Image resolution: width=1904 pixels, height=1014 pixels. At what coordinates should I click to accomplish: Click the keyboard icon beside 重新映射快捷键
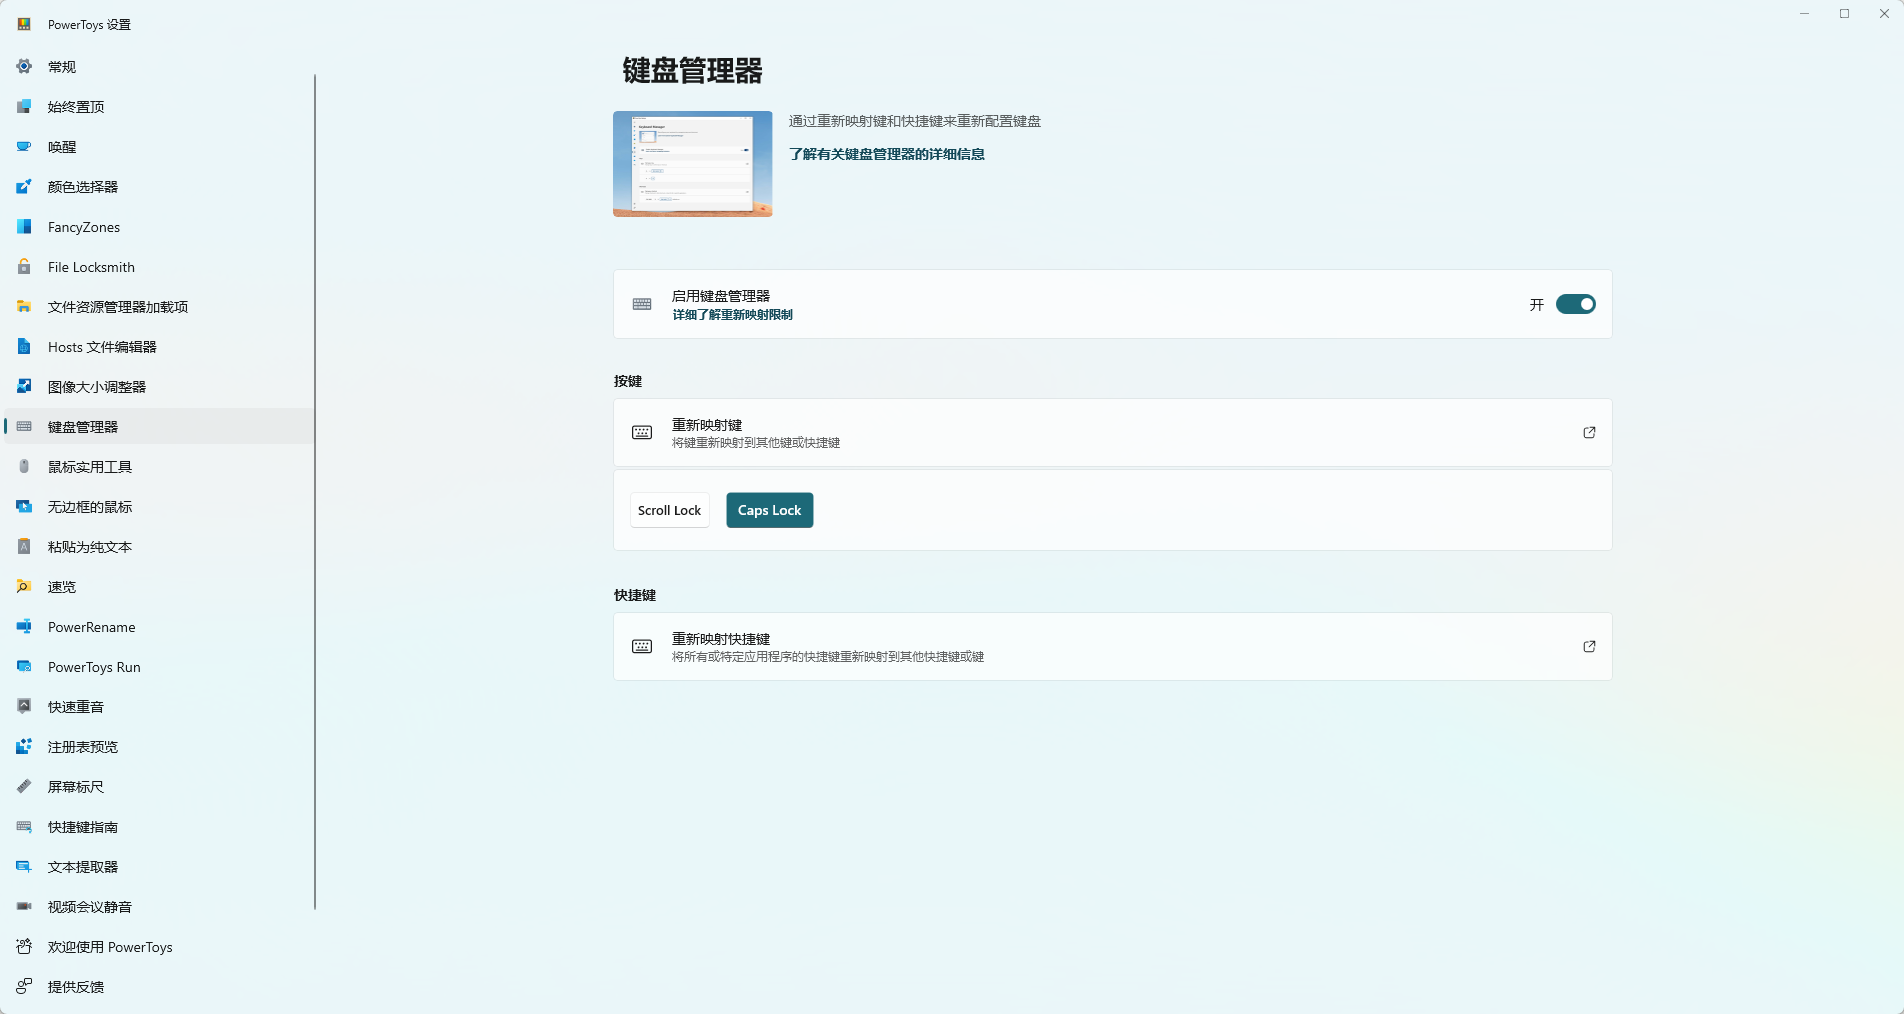[x=642, y=647]
